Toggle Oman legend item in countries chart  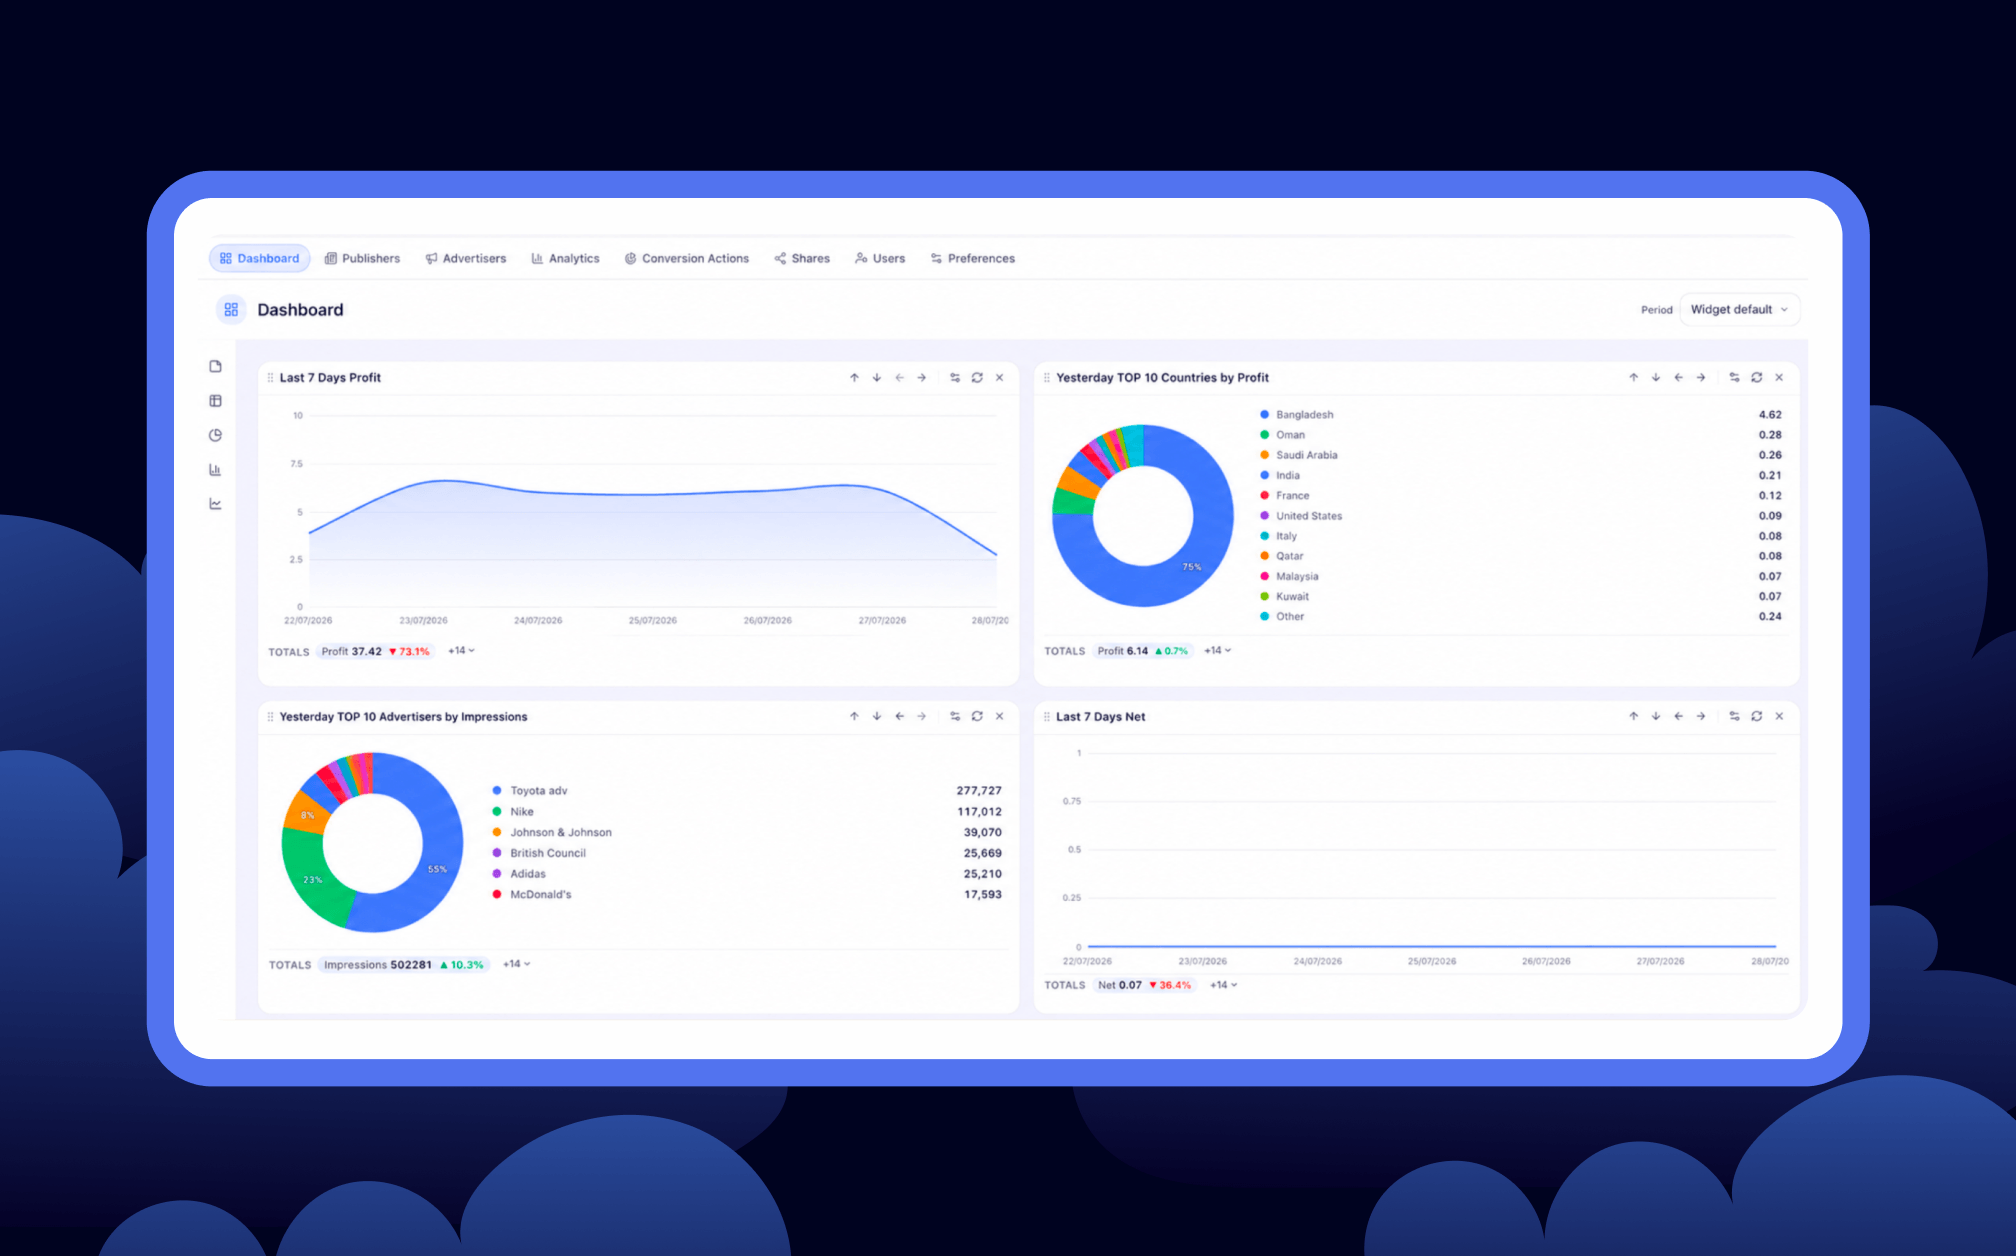pyautogui.click(x=1283, y=435)
